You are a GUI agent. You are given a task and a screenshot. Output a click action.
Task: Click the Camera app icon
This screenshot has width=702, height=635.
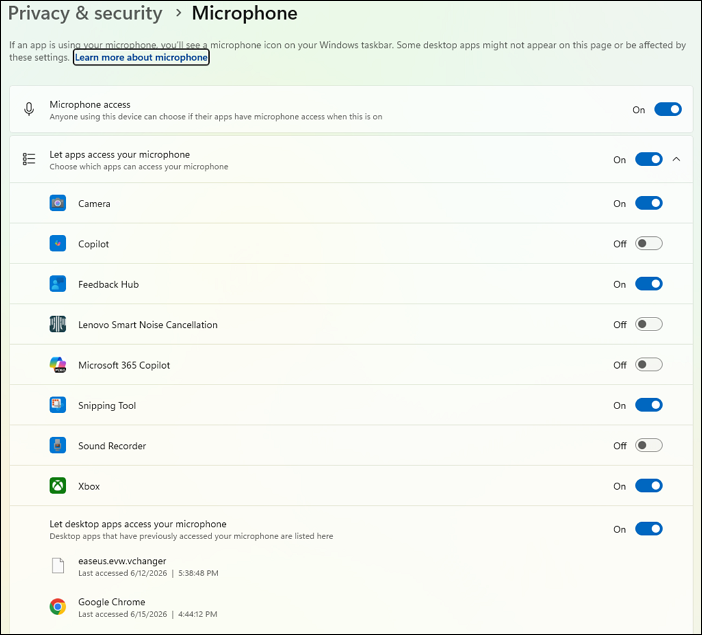(58, 203)
